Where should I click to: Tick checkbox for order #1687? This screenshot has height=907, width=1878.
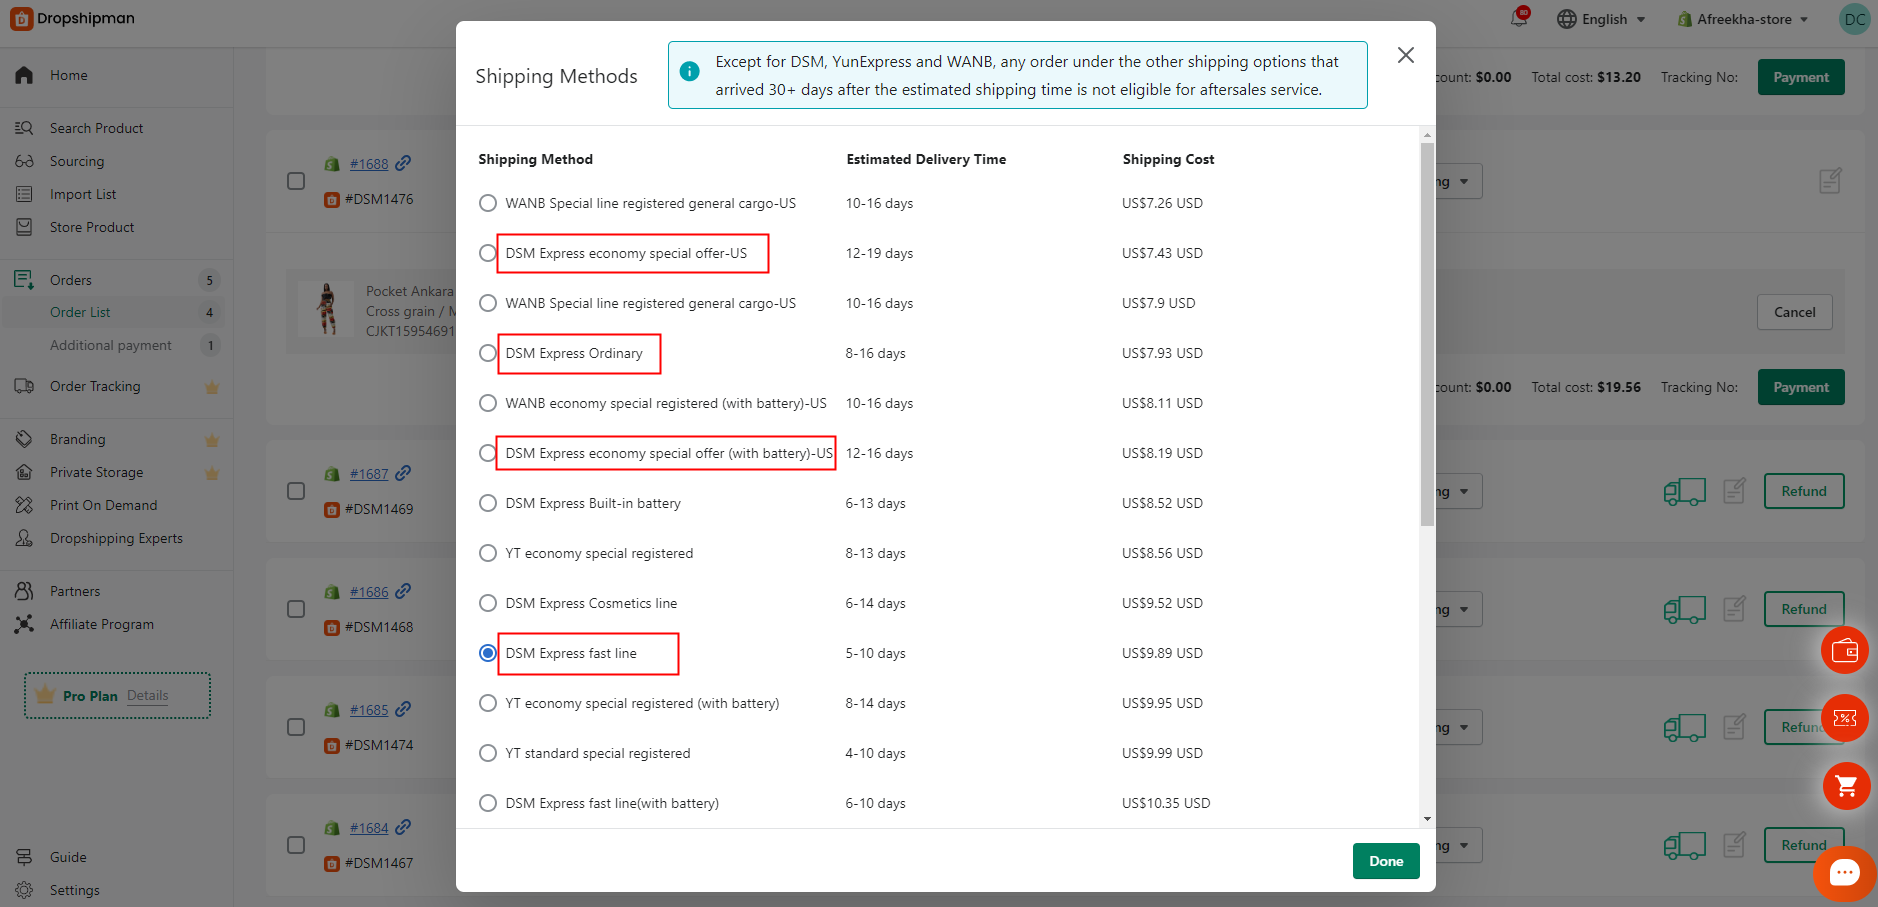tap(296, 491)
